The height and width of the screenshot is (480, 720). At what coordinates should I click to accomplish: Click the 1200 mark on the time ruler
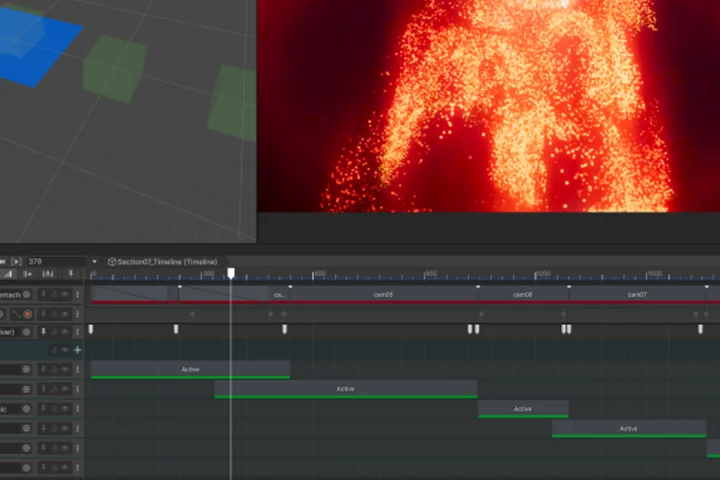(x=542, y=273)
